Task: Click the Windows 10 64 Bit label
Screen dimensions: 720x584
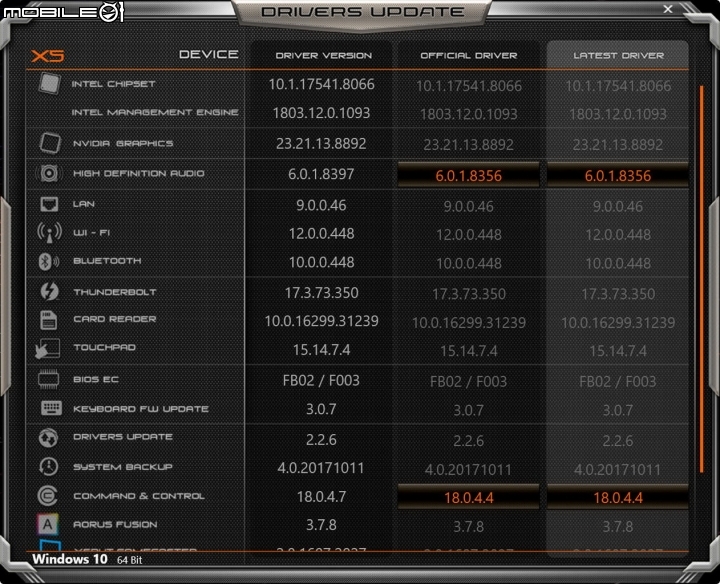Action: [87, 559]
